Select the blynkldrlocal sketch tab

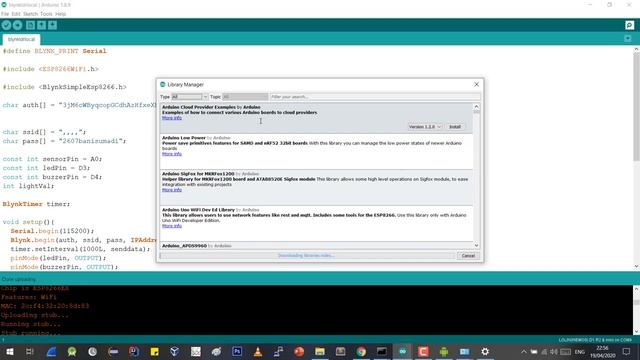pyautogui.click(x=21, y=40)
